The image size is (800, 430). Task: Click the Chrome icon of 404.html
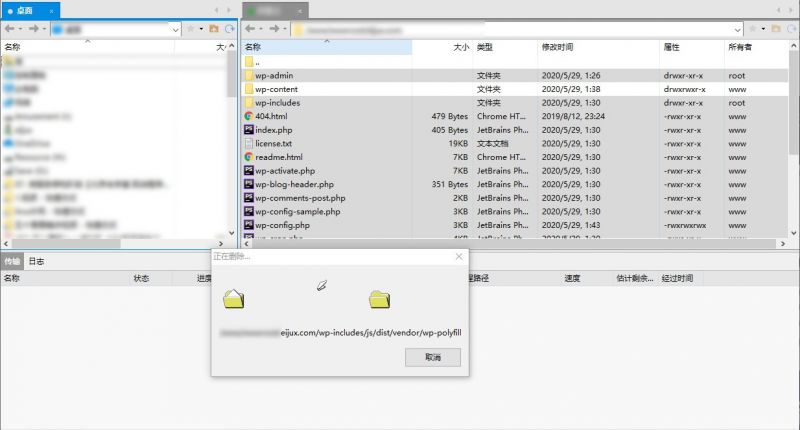point(249,116)
